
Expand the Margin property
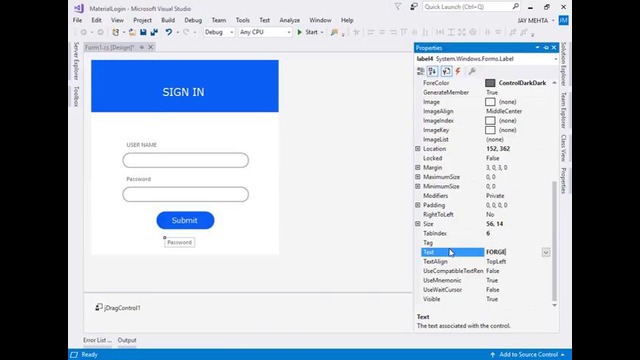[x=418, y=167]
